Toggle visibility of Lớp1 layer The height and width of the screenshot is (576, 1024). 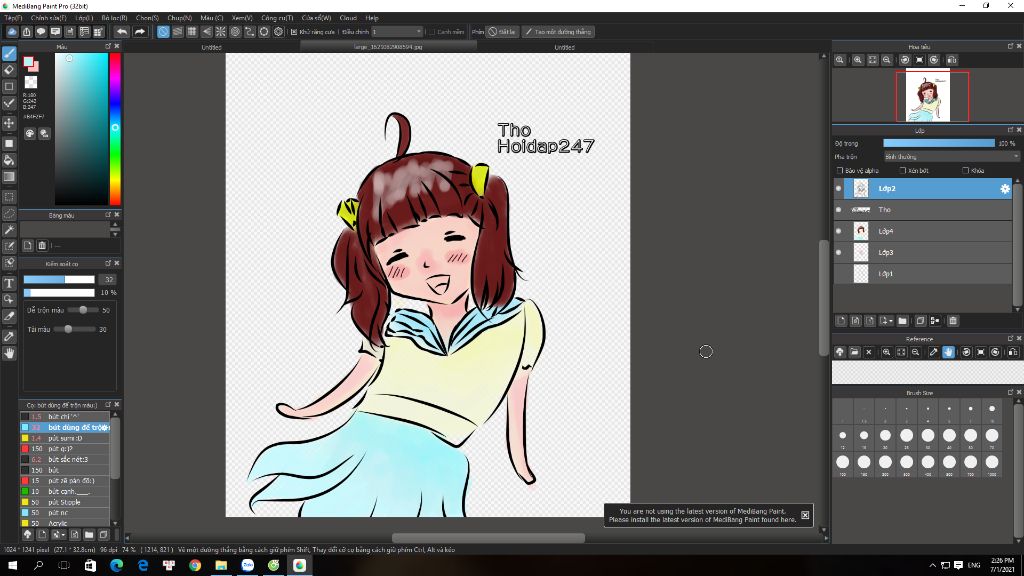coord(839,274)
